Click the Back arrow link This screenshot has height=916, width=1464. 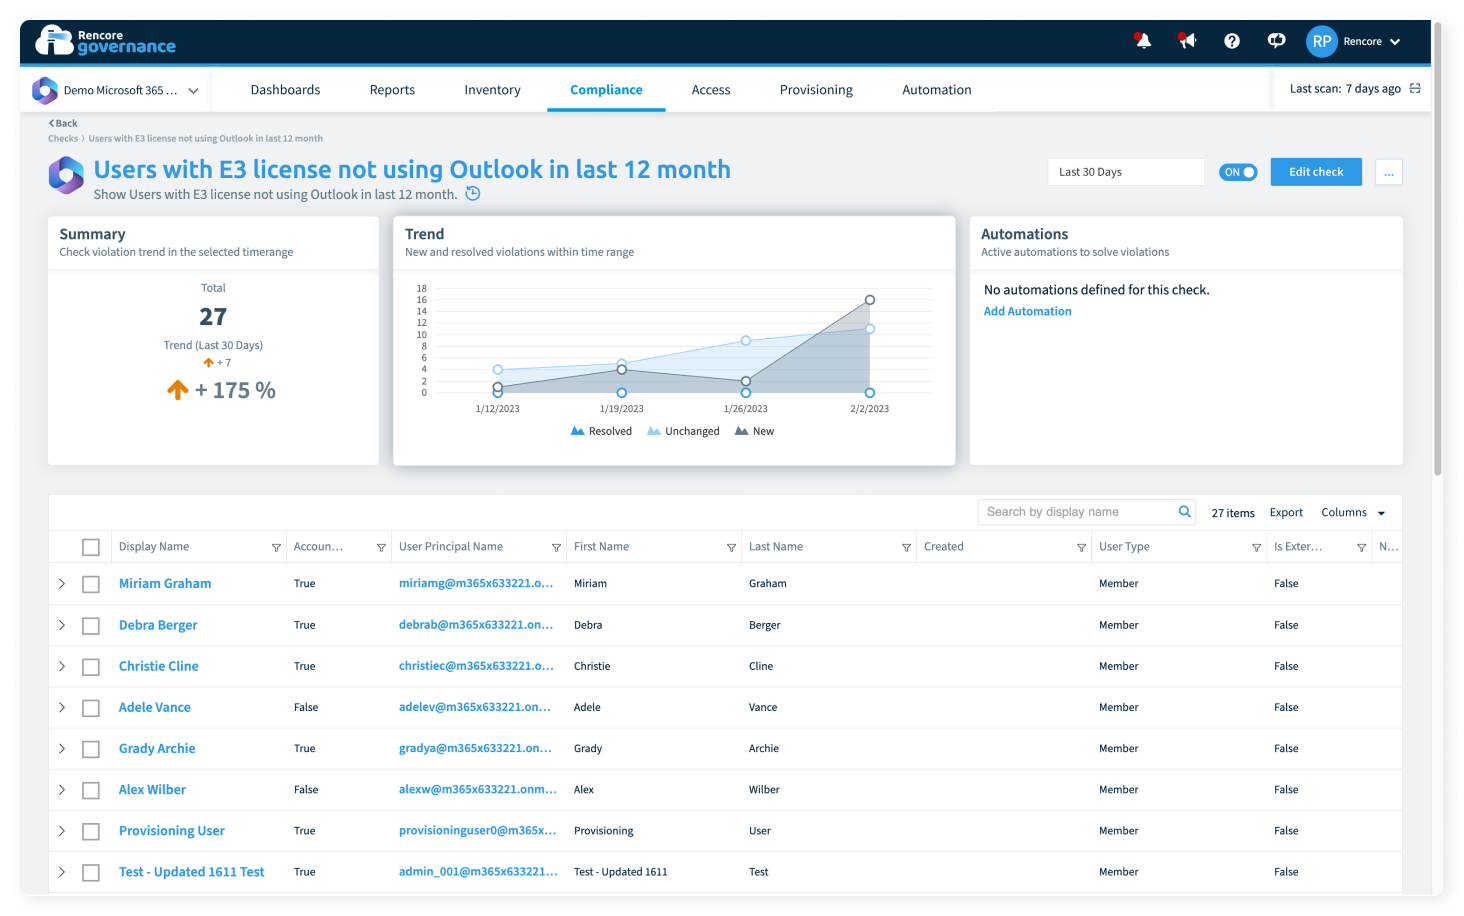pyautogui.click(x=63, y=123)
